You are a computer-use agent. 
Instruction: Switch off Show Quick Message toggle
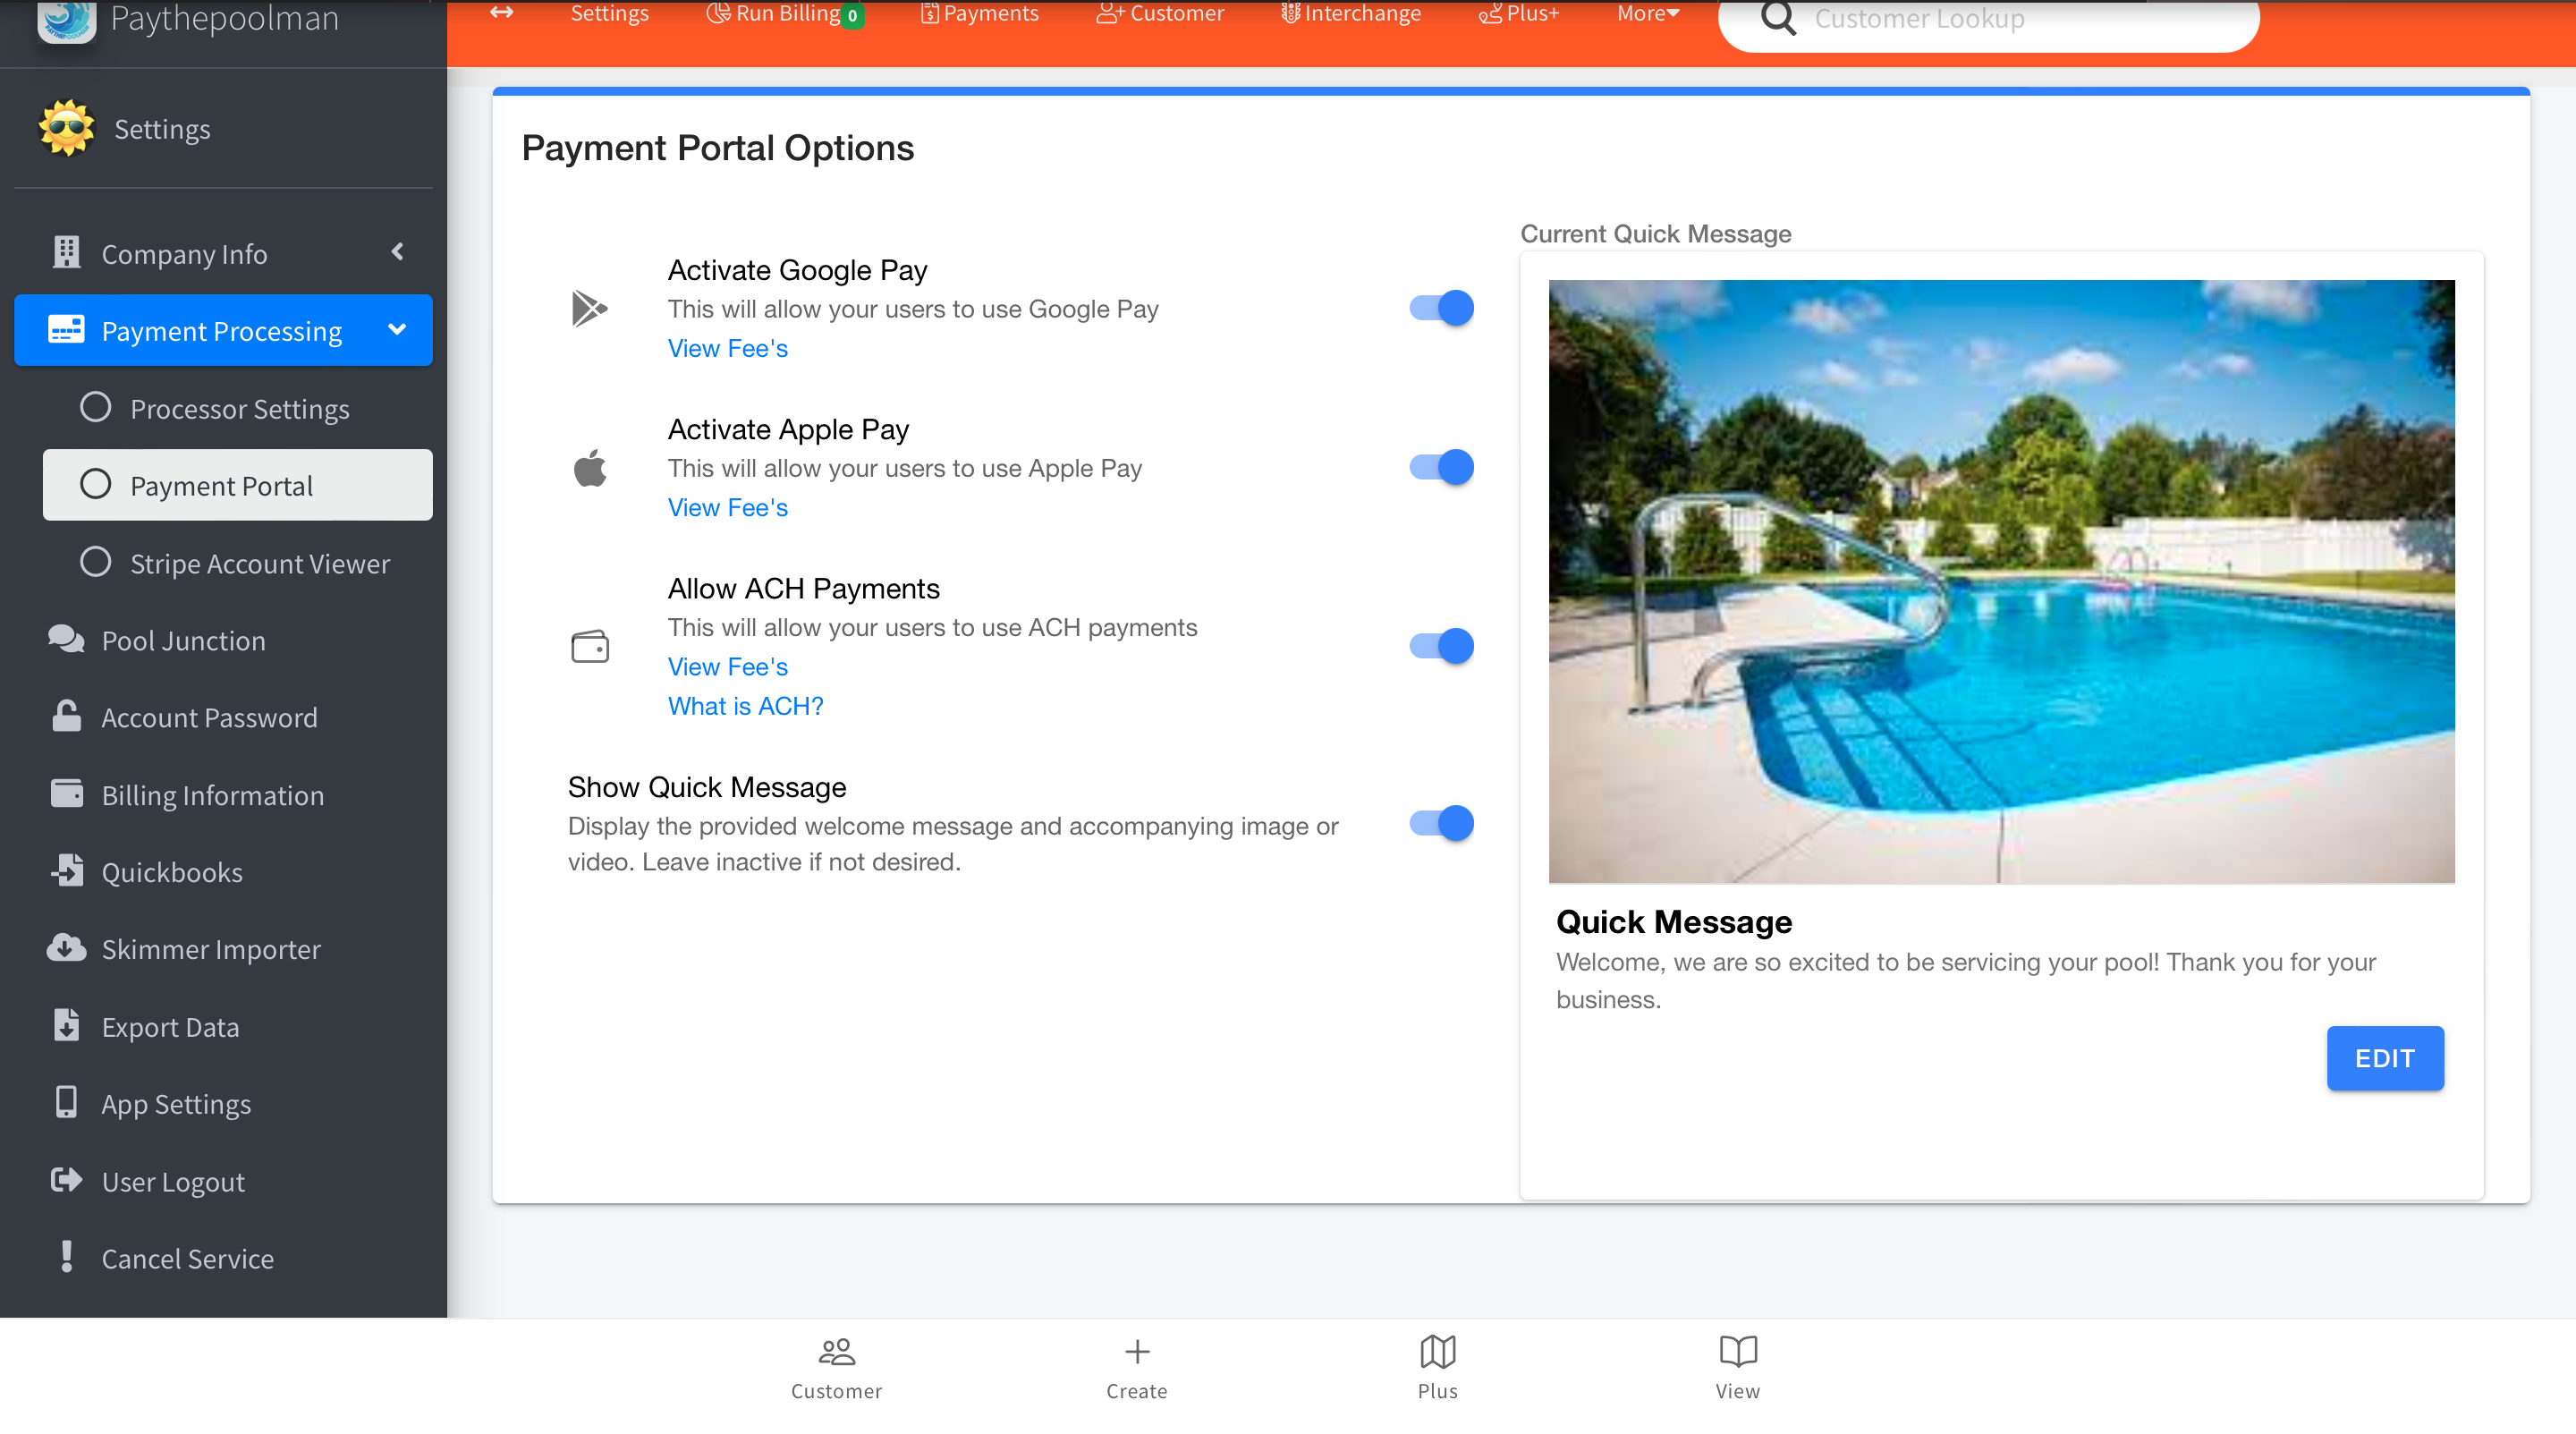1441,823
